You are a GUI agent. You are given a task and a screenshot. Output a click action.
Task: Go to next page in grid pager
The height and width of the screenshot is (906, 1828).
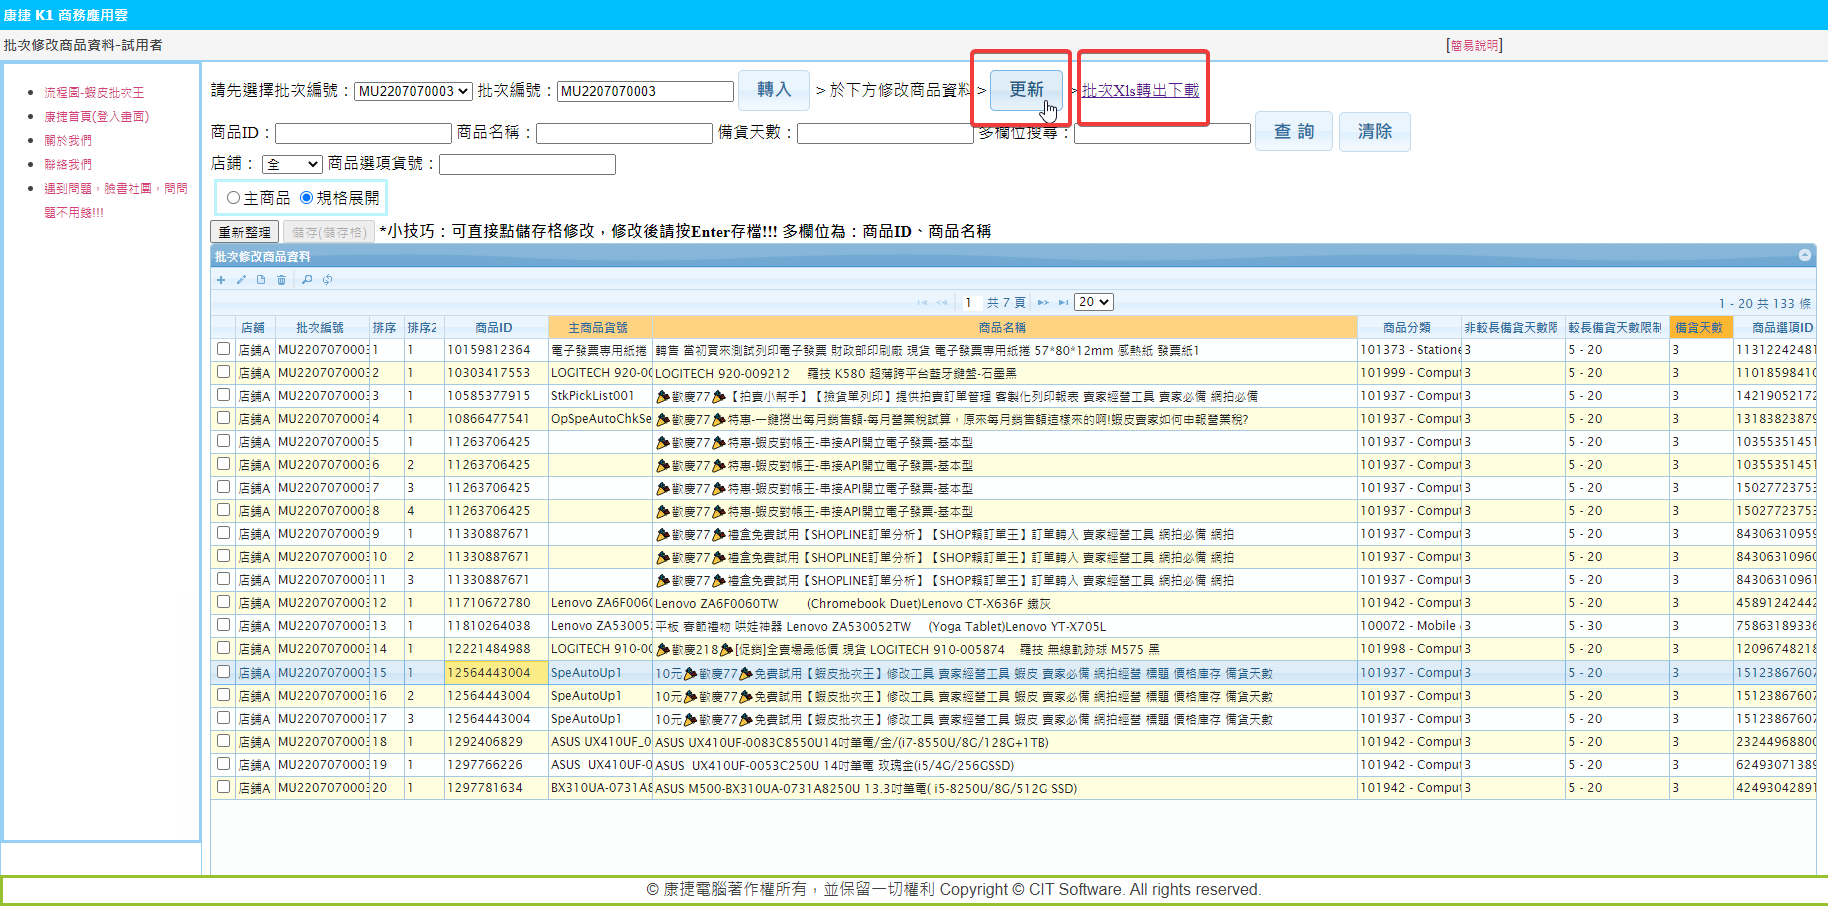pyautogui.click(x=1043, y=302)
